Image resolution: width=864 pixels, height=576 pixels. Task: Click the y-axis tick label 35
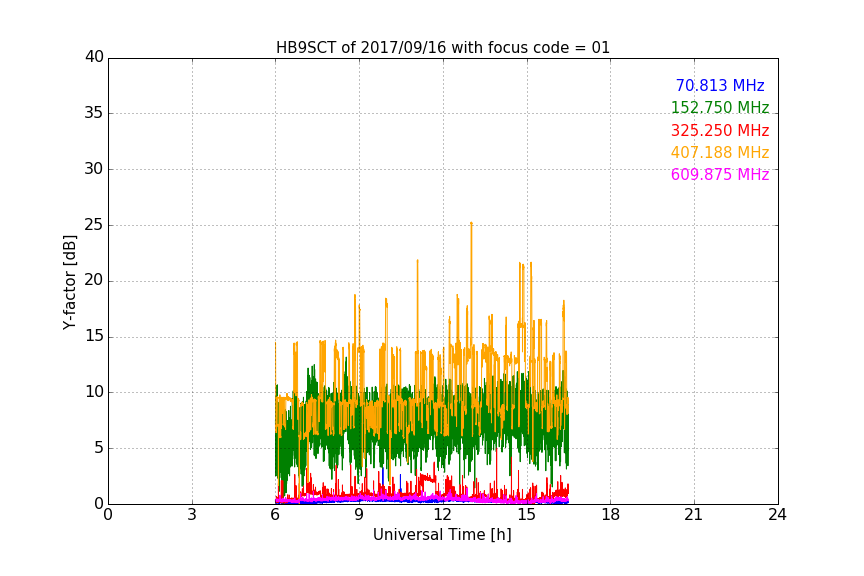[94, 113]
